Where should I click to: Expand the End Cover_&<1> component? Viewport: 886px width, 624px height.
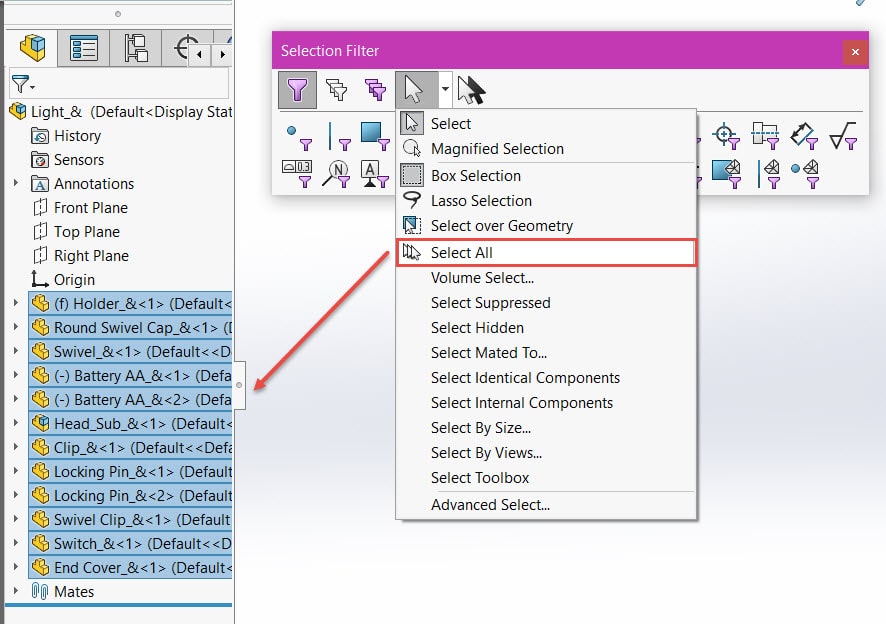click(x=16, y=567)
